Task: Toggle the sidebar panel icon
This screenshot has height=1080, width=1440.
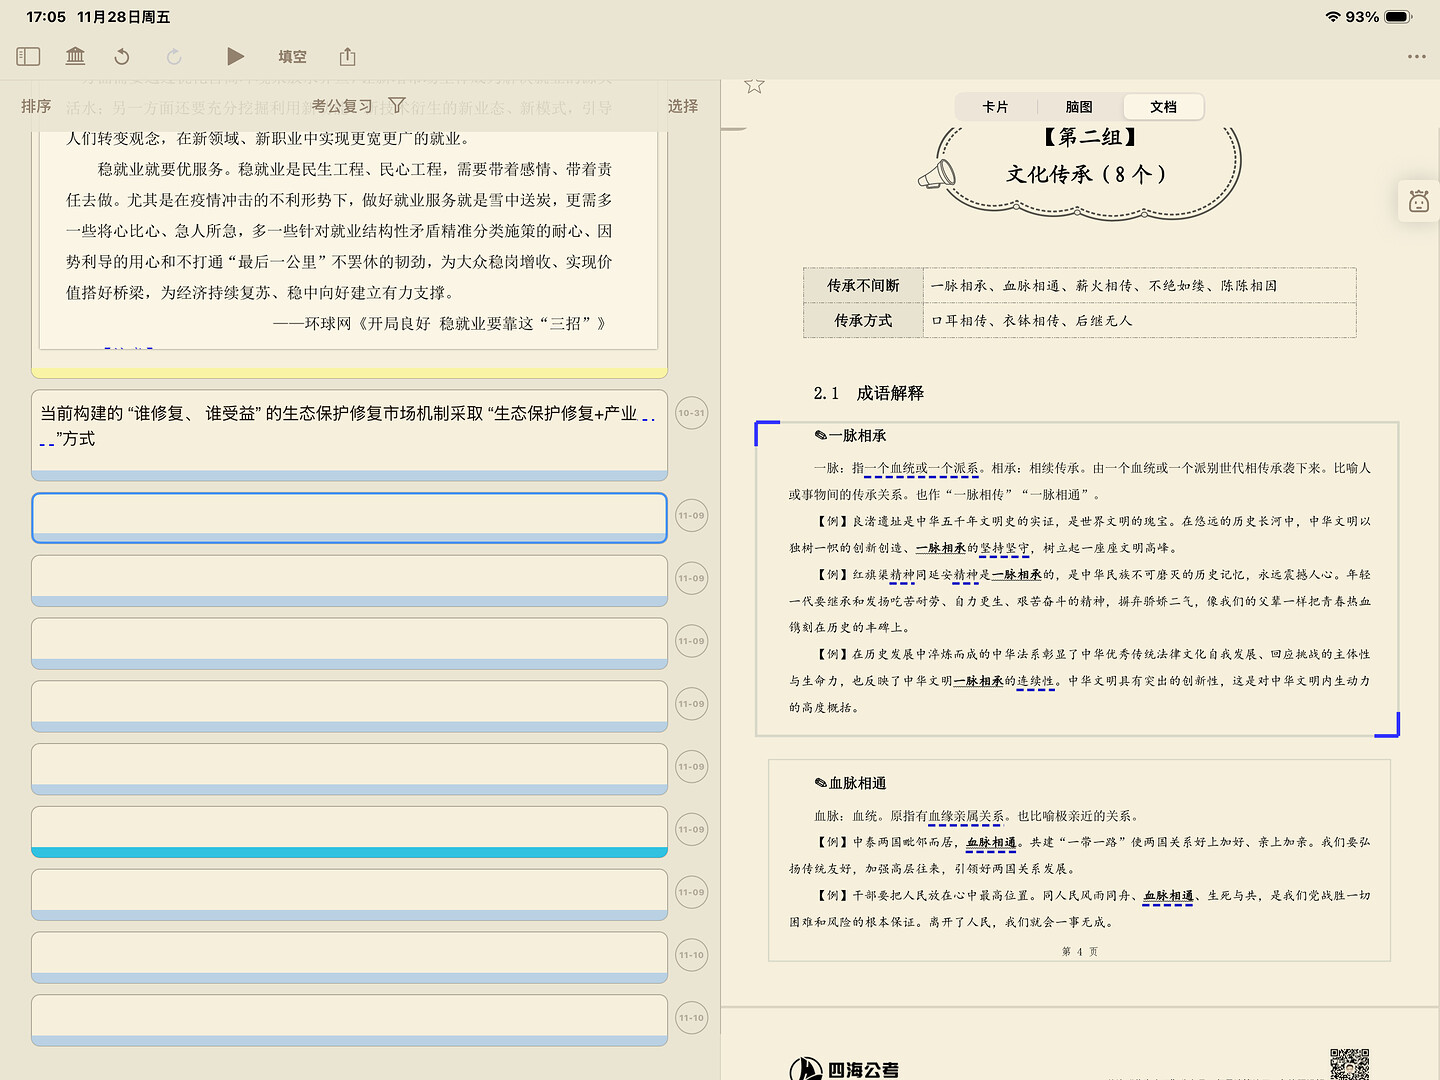Action: point(28,57)
